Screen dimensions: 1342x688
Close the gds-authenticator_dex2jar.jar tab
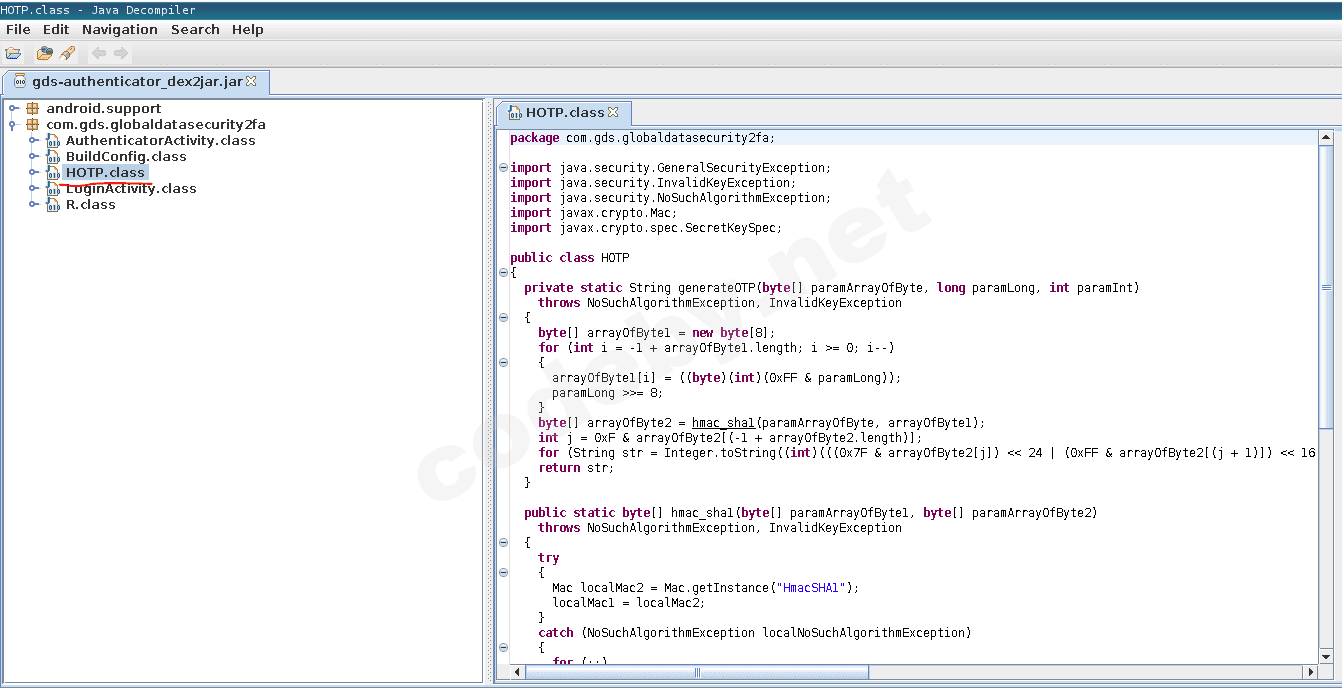[252, 81]
